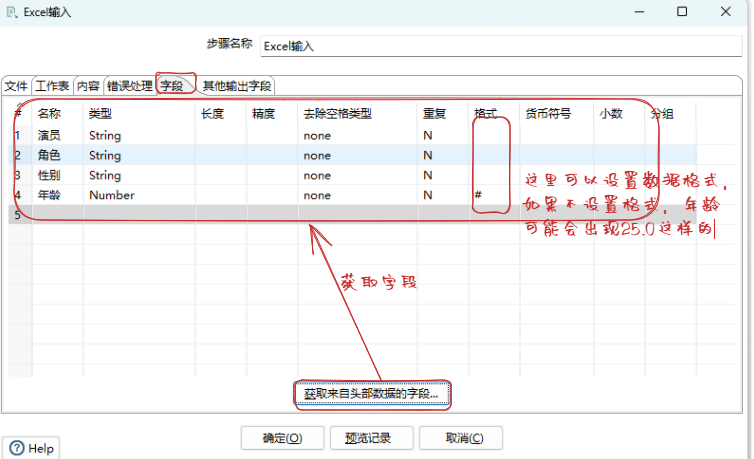Click the Number type cell for 年龄
This screenshot has height=459, width=754.
point(139,195)
